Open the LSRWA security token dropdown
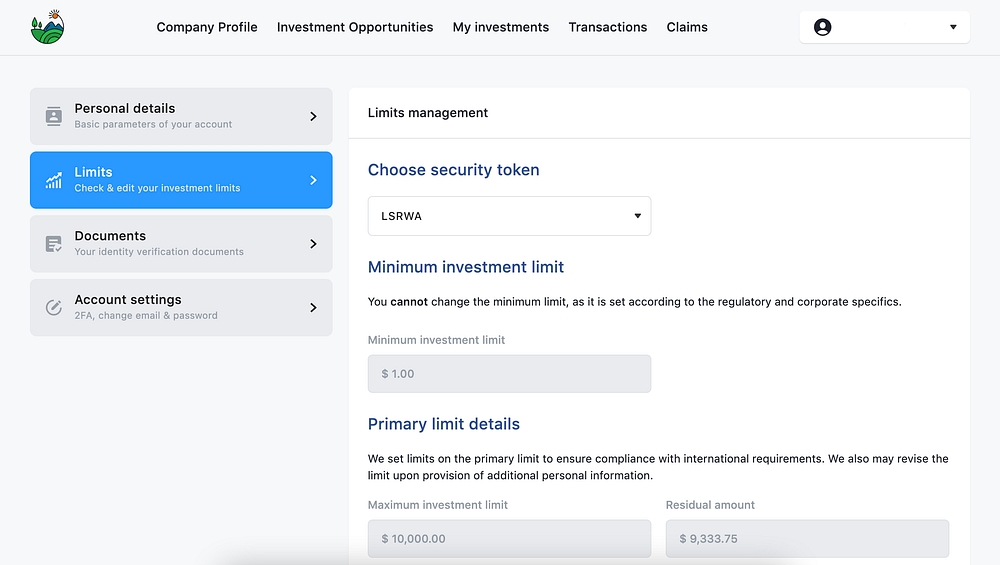The image size is (1000, 565). (x=509, y=216)
